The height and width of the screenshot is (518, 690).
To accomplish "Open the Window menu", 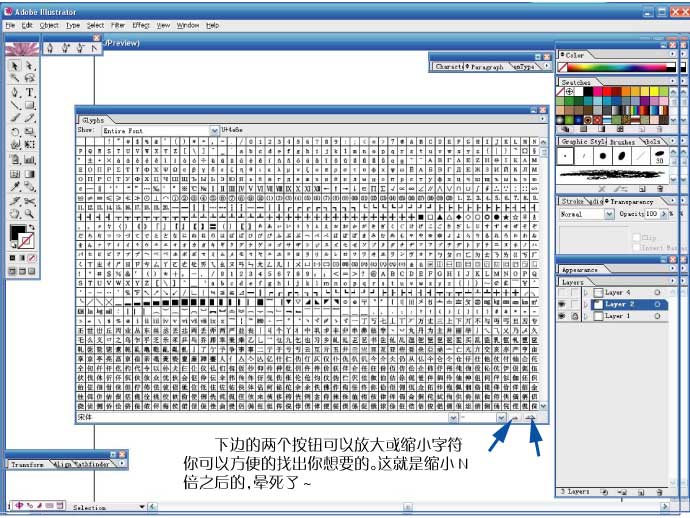I will [188, 26].
